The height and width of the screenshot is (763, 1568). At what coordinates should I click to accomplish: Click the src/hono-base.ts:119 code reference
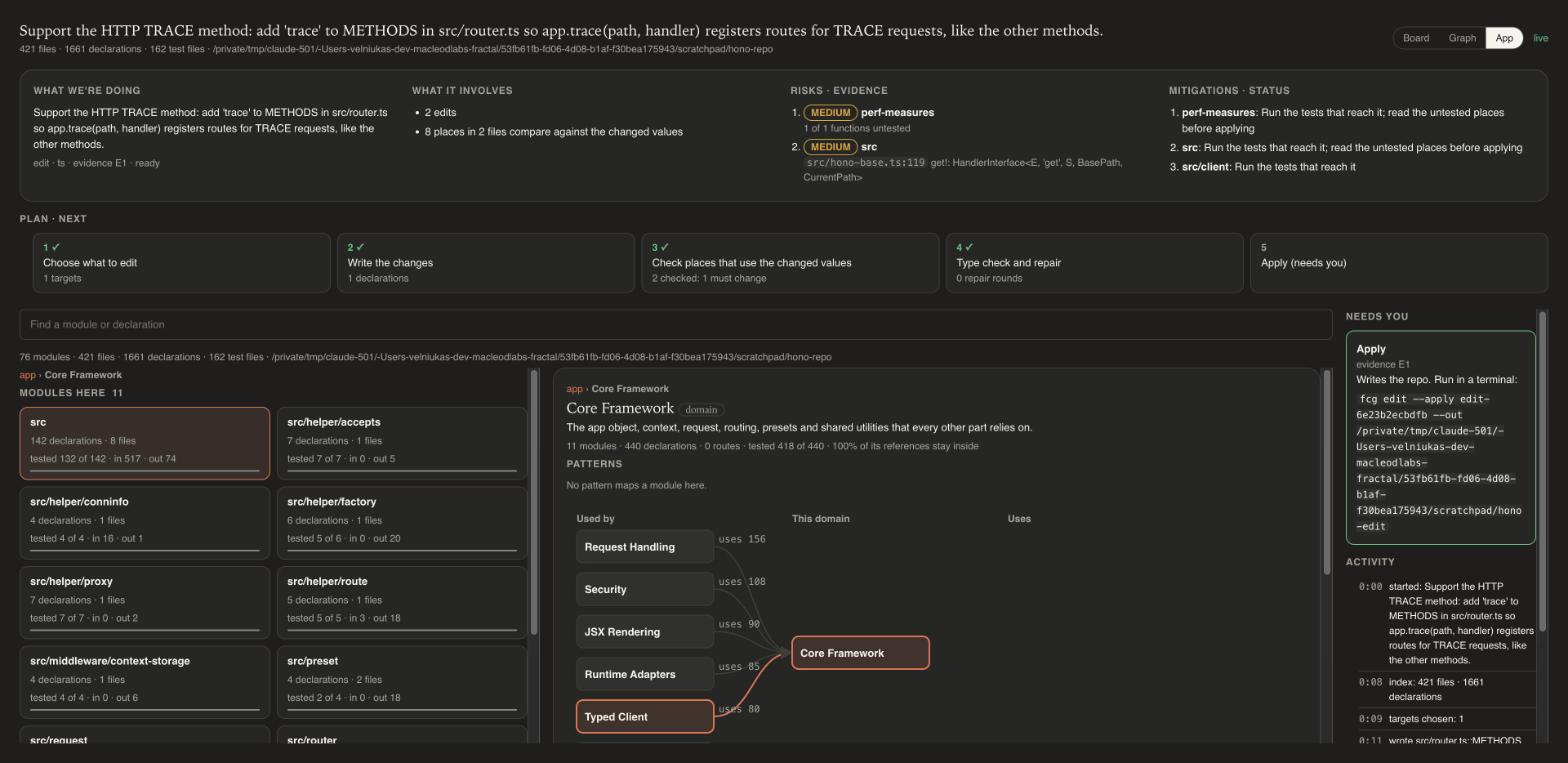pos(866,163)
